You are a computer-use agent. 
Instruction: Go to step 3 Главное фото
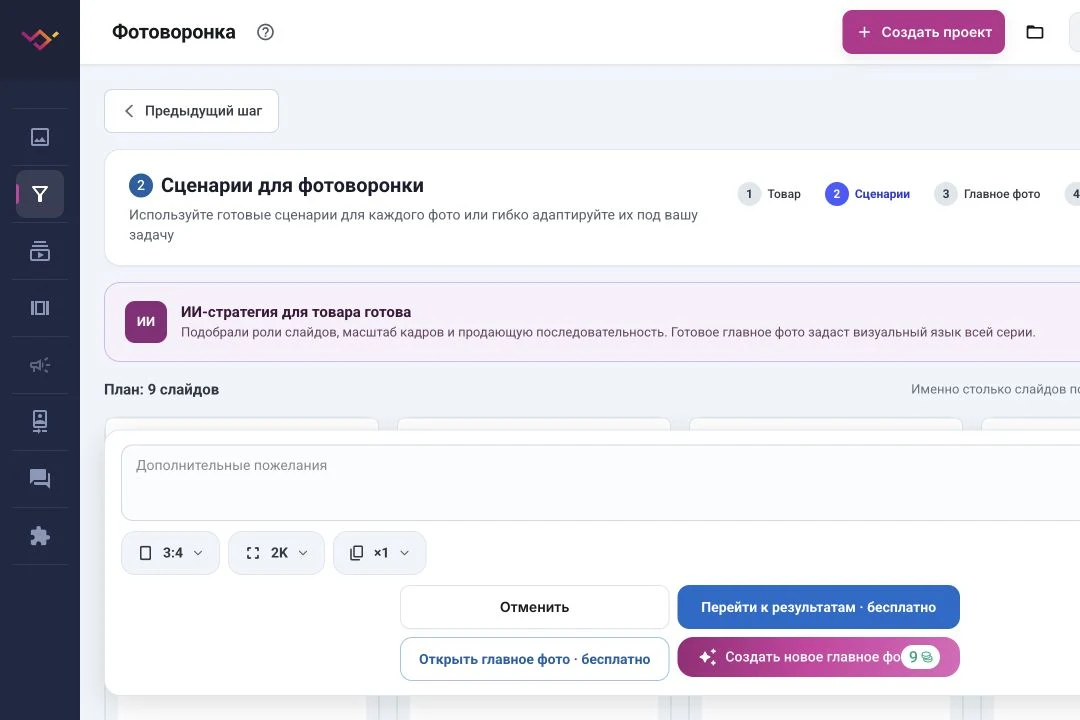pyautogui.click(x=987, y=194)
